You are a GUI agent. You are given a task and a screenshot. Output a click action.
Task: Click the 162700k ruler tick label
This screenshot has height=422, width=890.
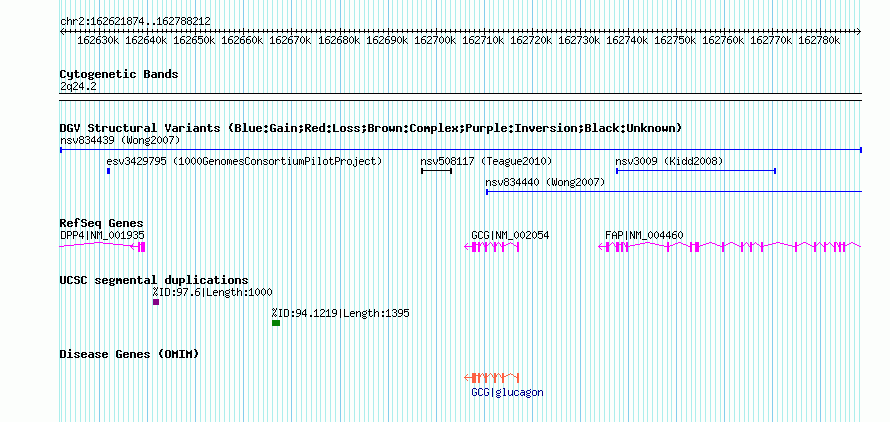click(435, 41)
